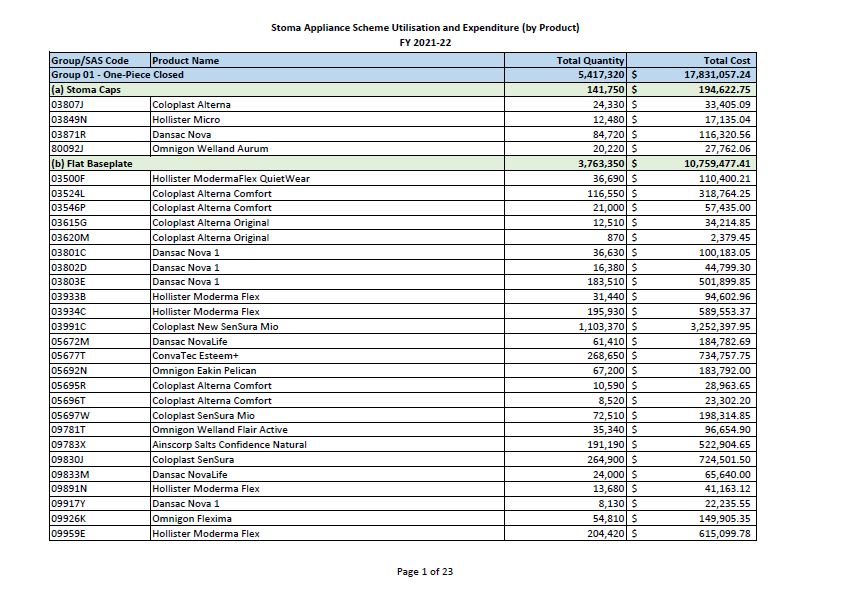Image resolution: width=853 pixels, height=598 pixels.
Task: Select quantity value 24,330
Action: 566,104
